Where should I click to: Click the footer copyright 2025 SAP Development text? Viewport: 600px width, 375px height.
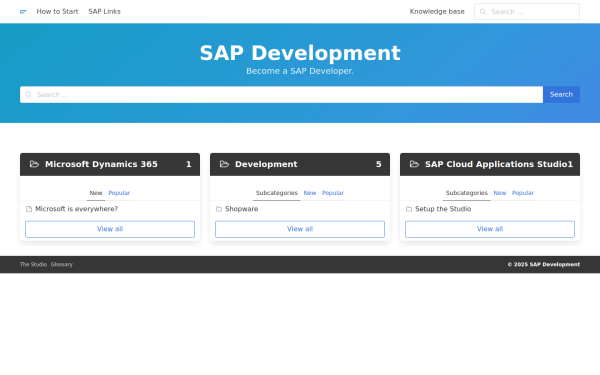coord(543,264)
